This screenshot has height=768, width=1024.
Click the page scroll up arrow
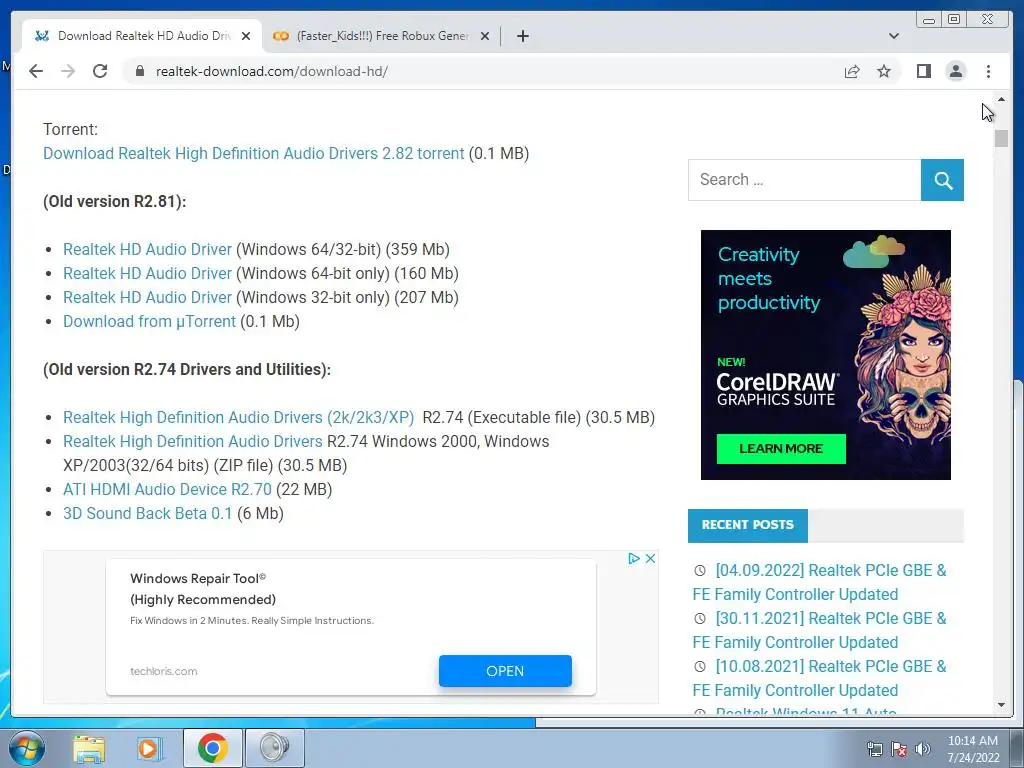1001,99
